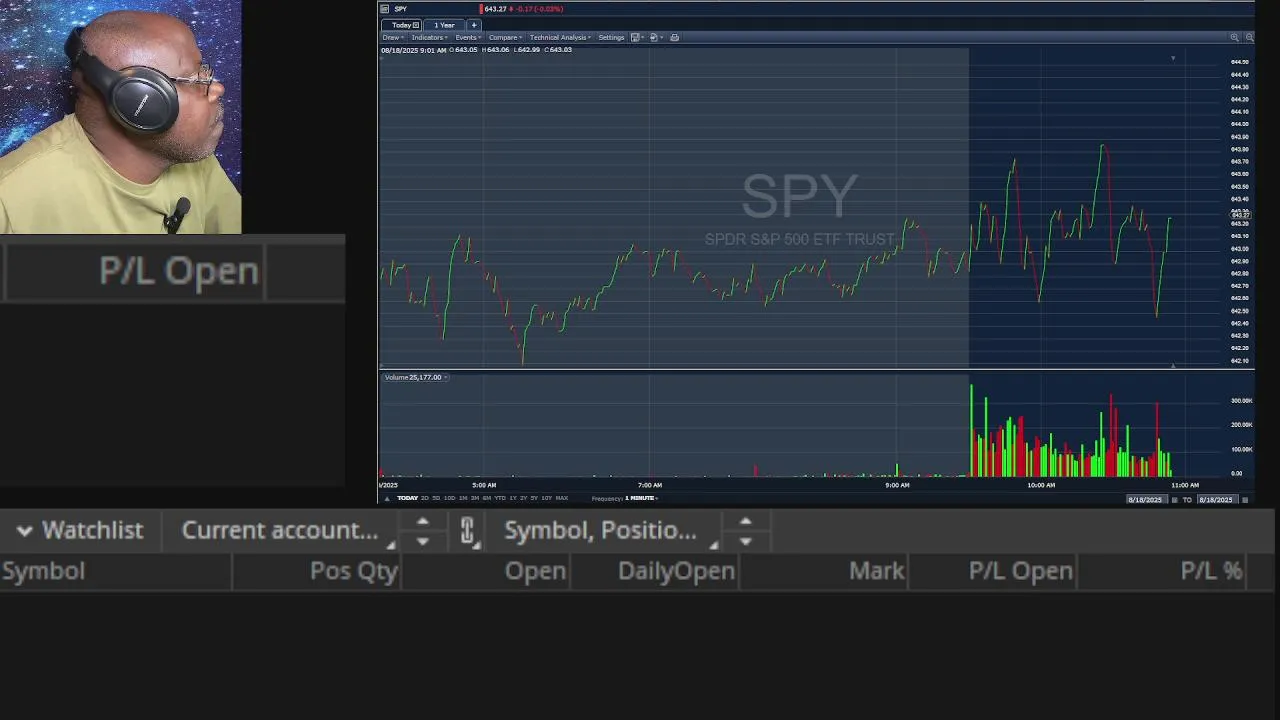Click the start date field 8/18/2025

coord(1147,500)
